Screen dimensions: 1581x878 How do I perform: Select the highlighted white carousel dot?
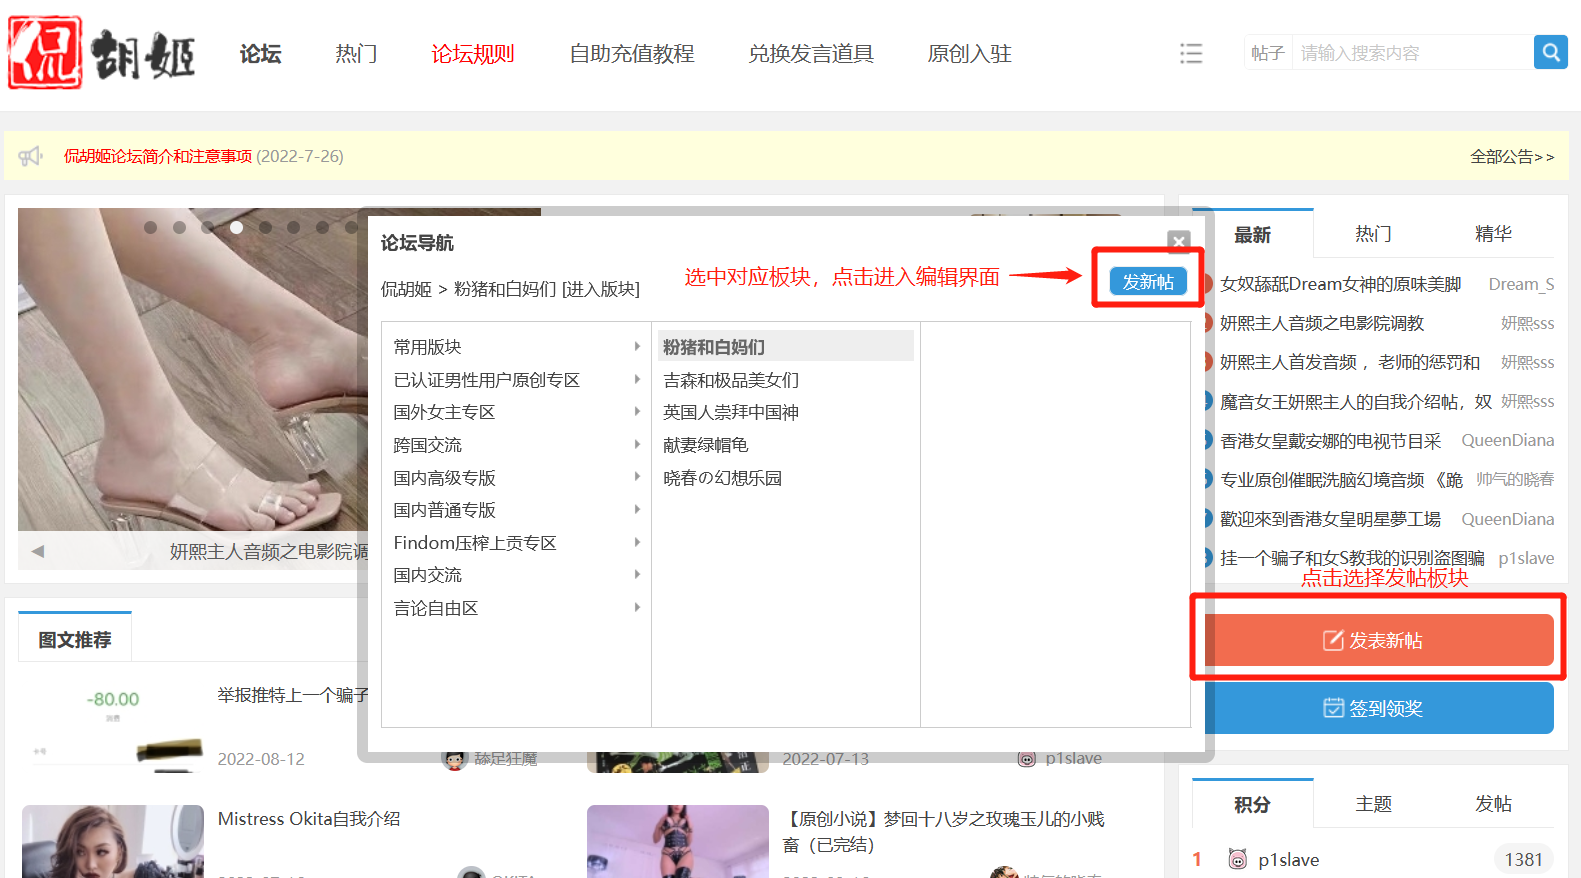coord(236,227)
